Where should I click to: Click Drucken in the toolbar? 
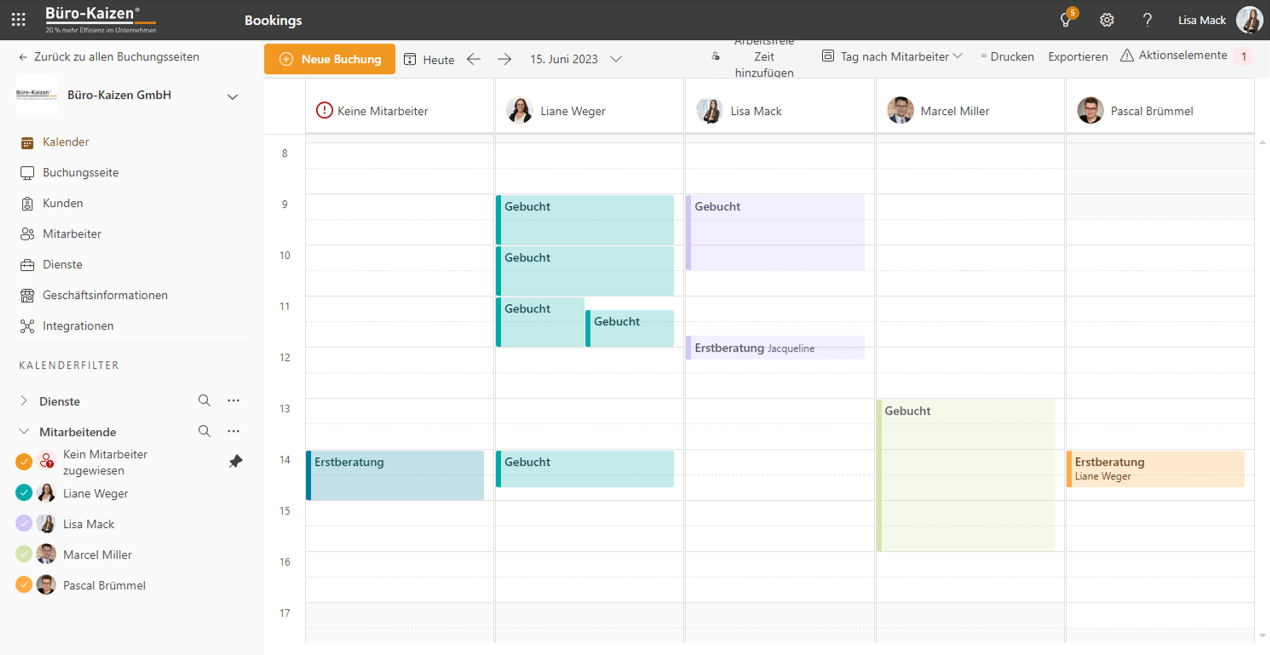tap(1007, 57)
